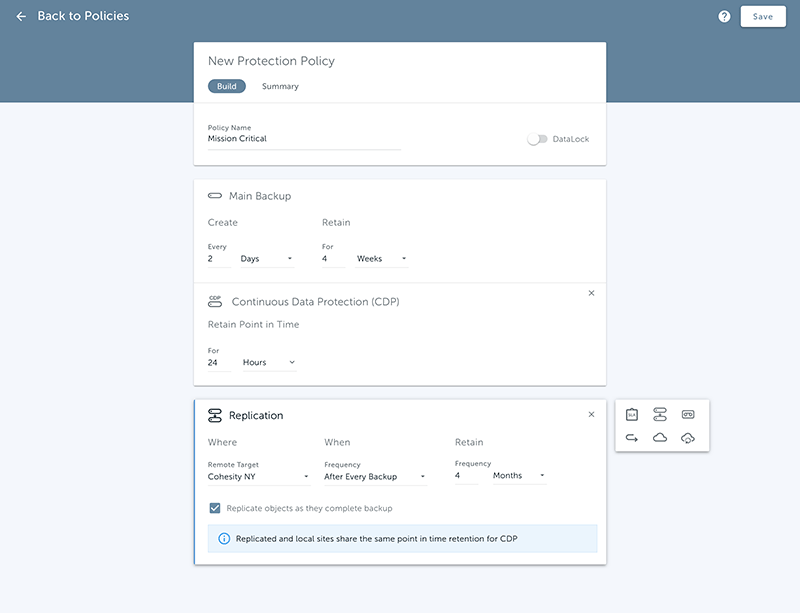Click the tape archive icon in the palette

(x=688, y=414)
